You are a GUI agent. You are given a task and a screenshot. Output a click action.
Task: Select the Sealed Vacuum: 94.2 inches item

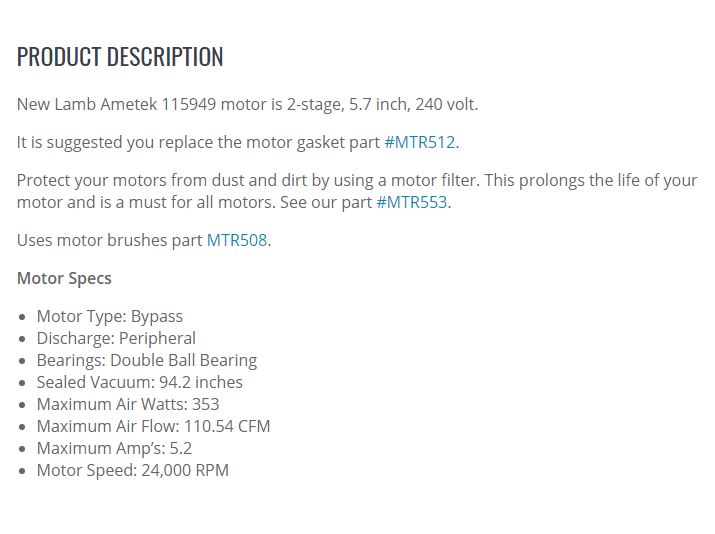click(140, 382)
